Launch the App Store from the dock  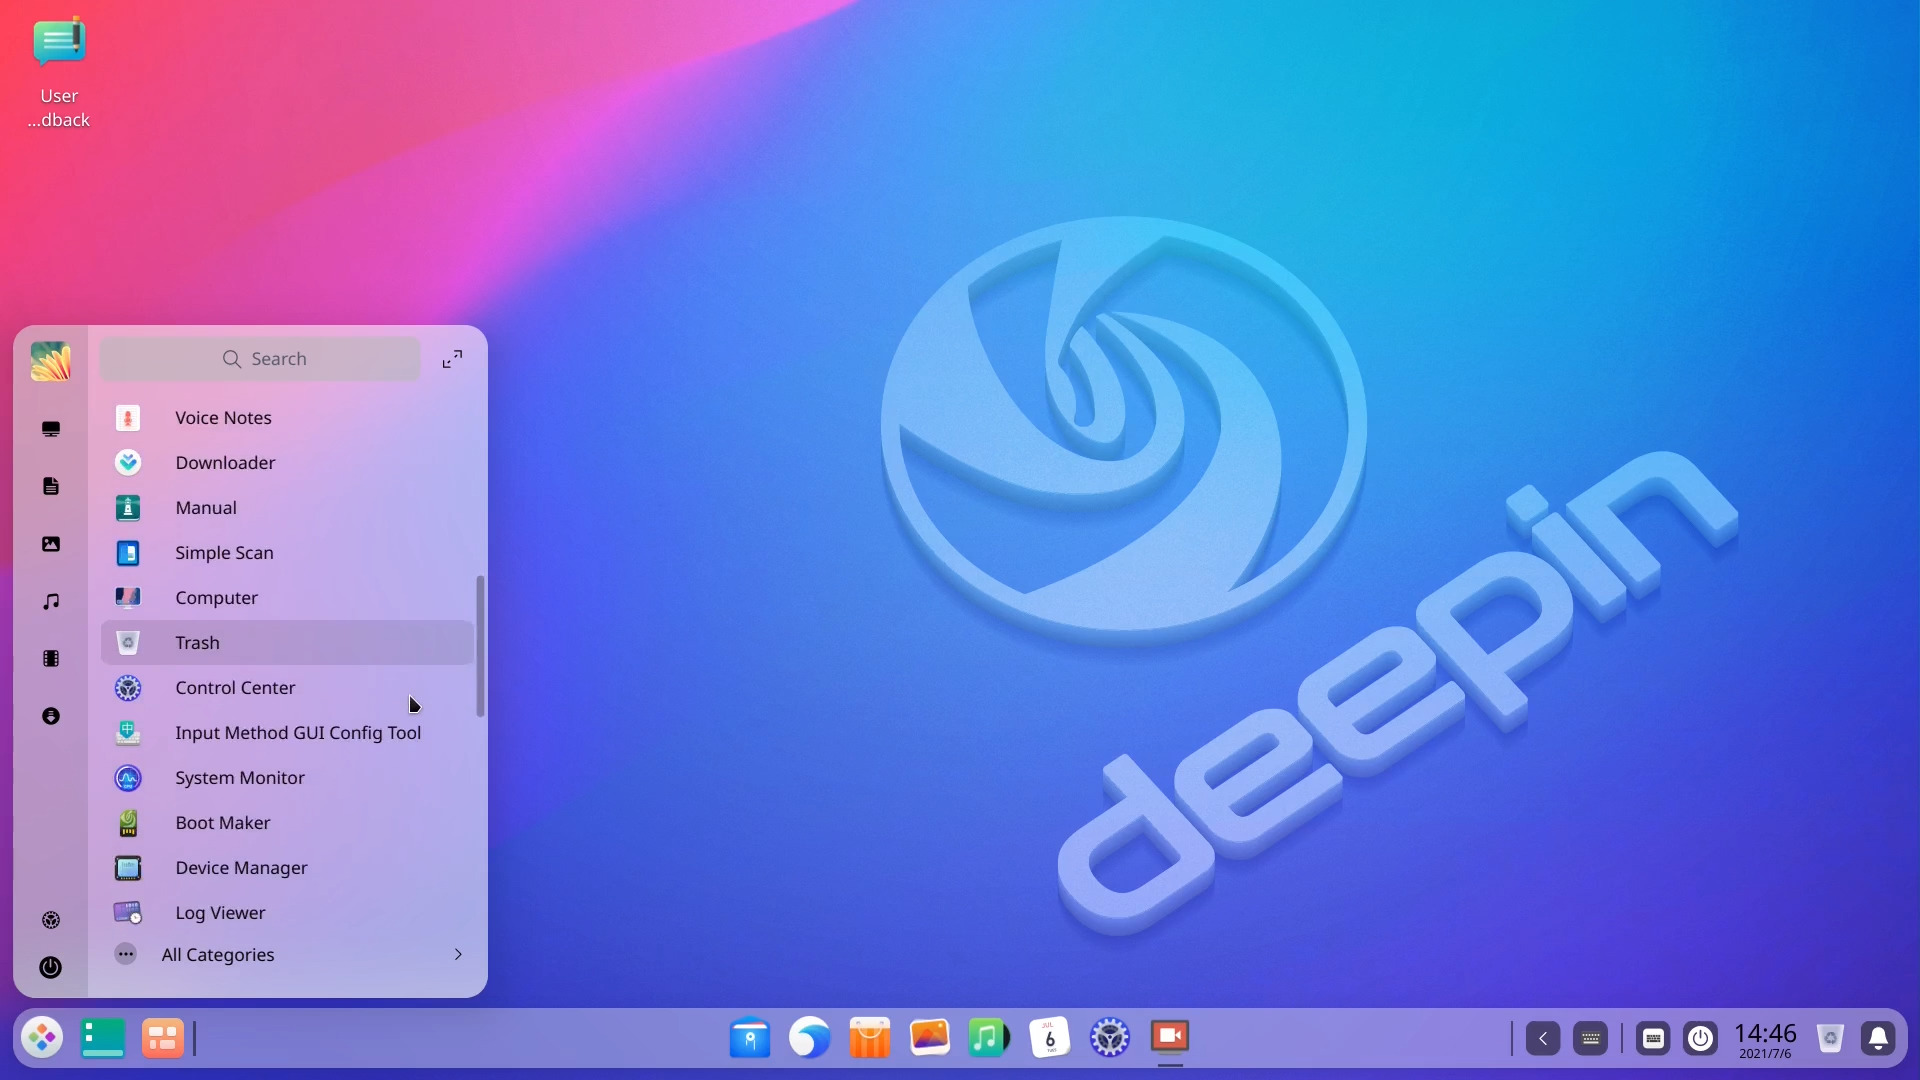click(869, 1038)
